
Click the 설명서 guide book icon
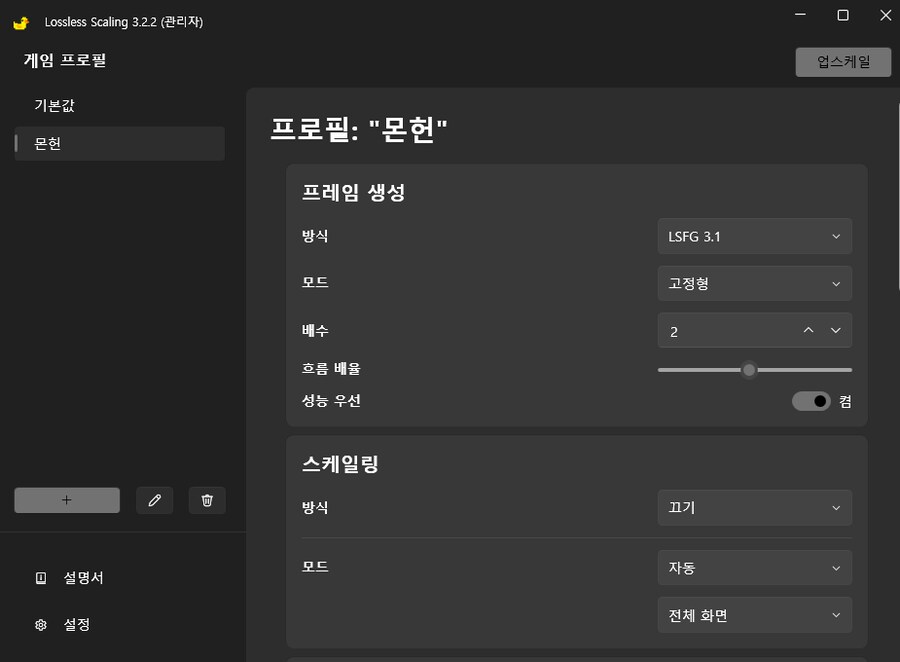click(x=41, y=578)
